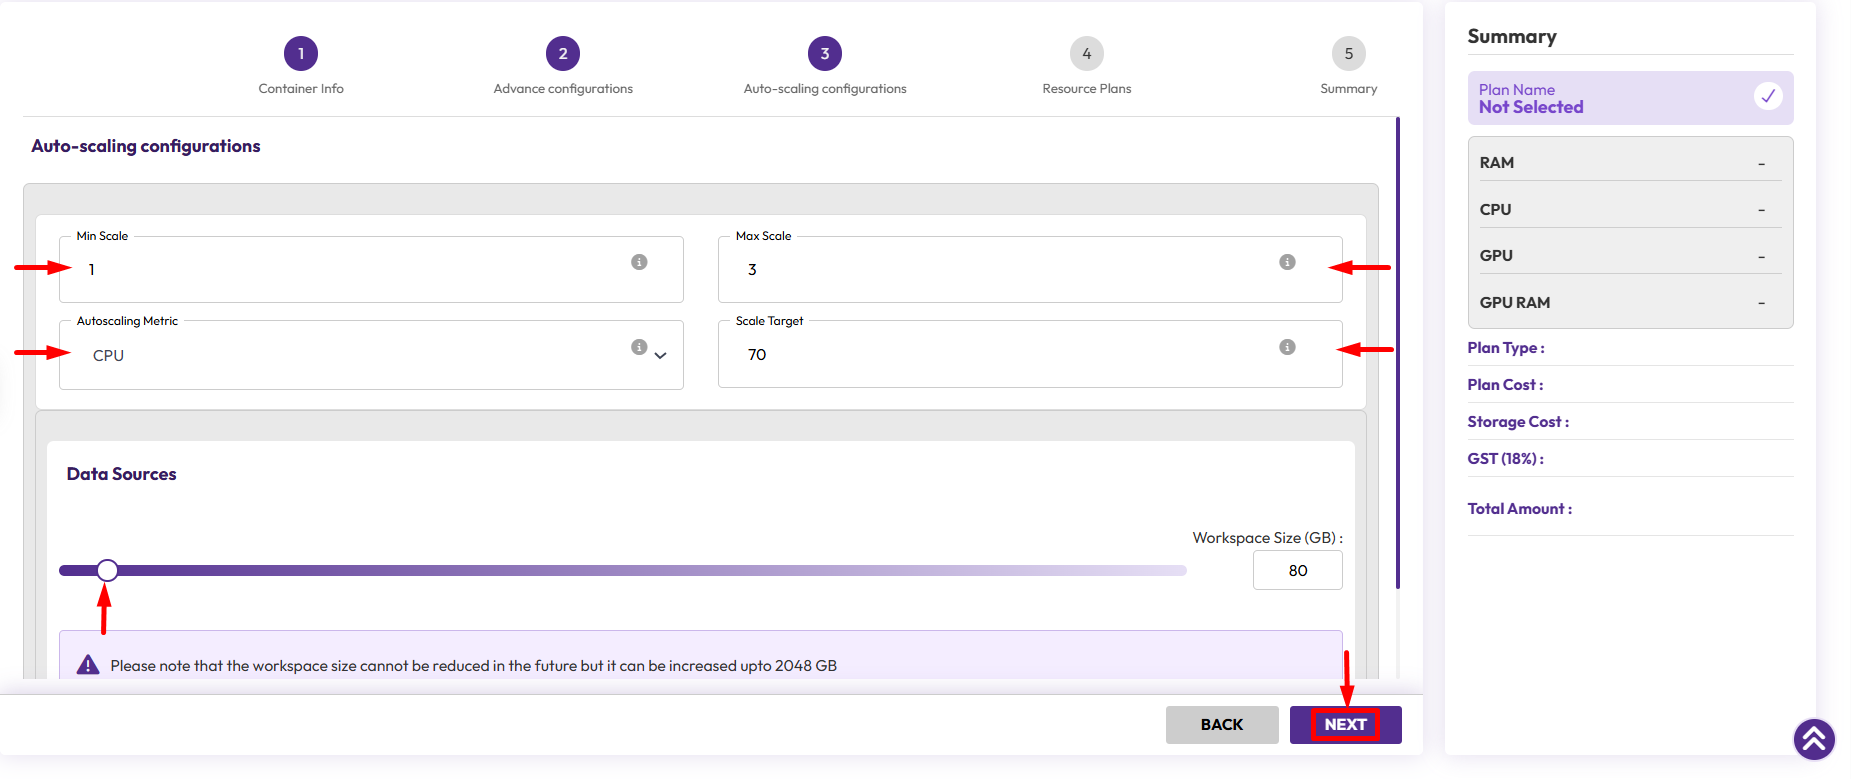Click the Scale Target info icon
This screenshot has width=1851, height=779.
pyautogui.click(x=1287, y=347)
